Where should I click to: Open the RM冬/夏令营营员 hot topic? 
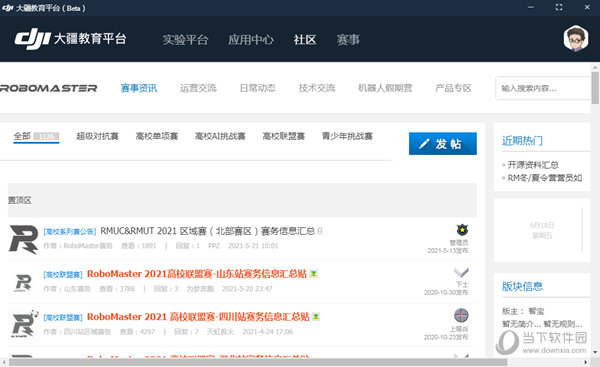click(x=545, y=178)
